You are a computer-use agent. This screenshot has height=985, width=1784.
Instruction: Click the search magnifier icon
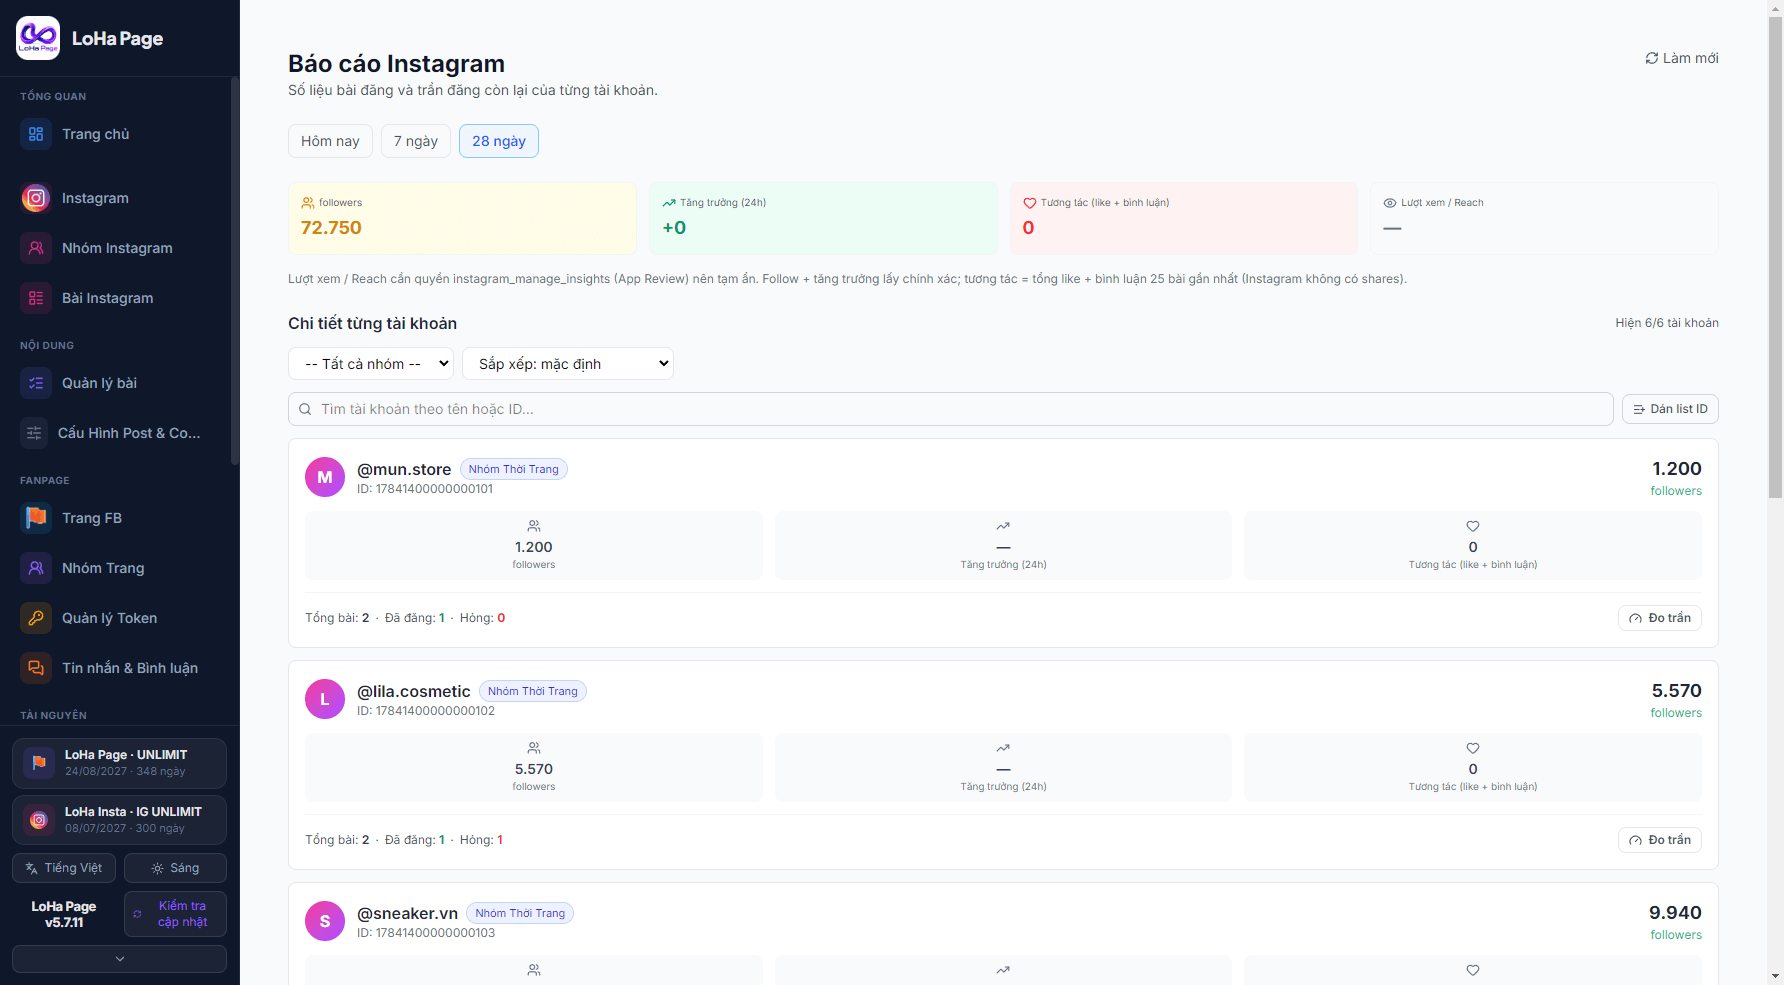305,409
